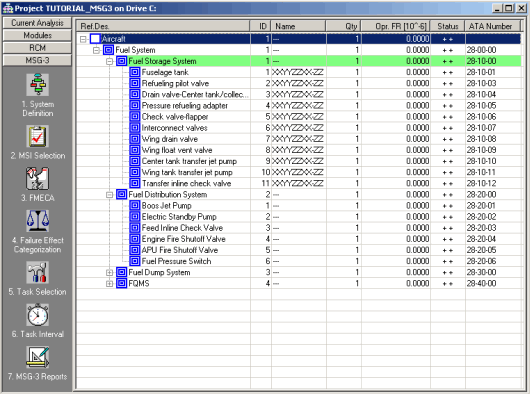This screenshot has height=394, width=530.
Task: Switch to the RCM tab
Action: click(37, 48)
